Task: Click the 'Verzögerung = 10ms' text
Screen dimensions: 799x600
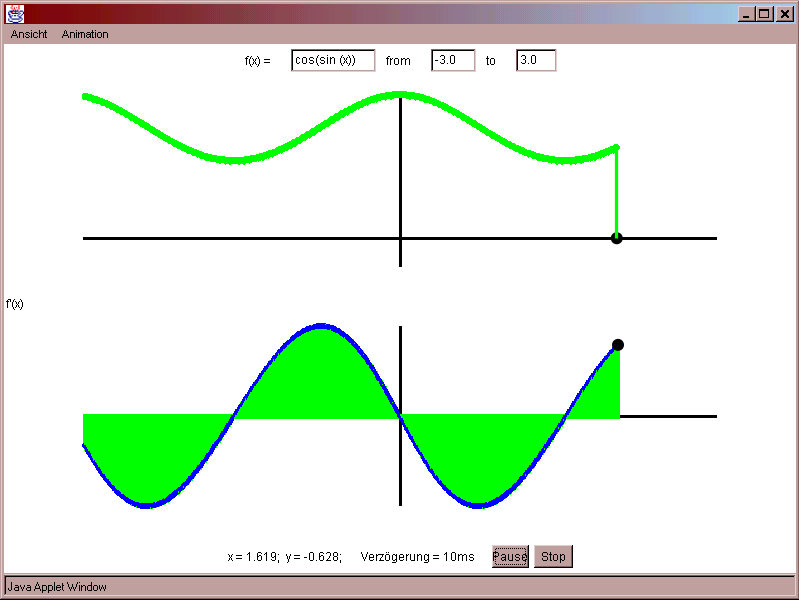Action: pos(417,557)
